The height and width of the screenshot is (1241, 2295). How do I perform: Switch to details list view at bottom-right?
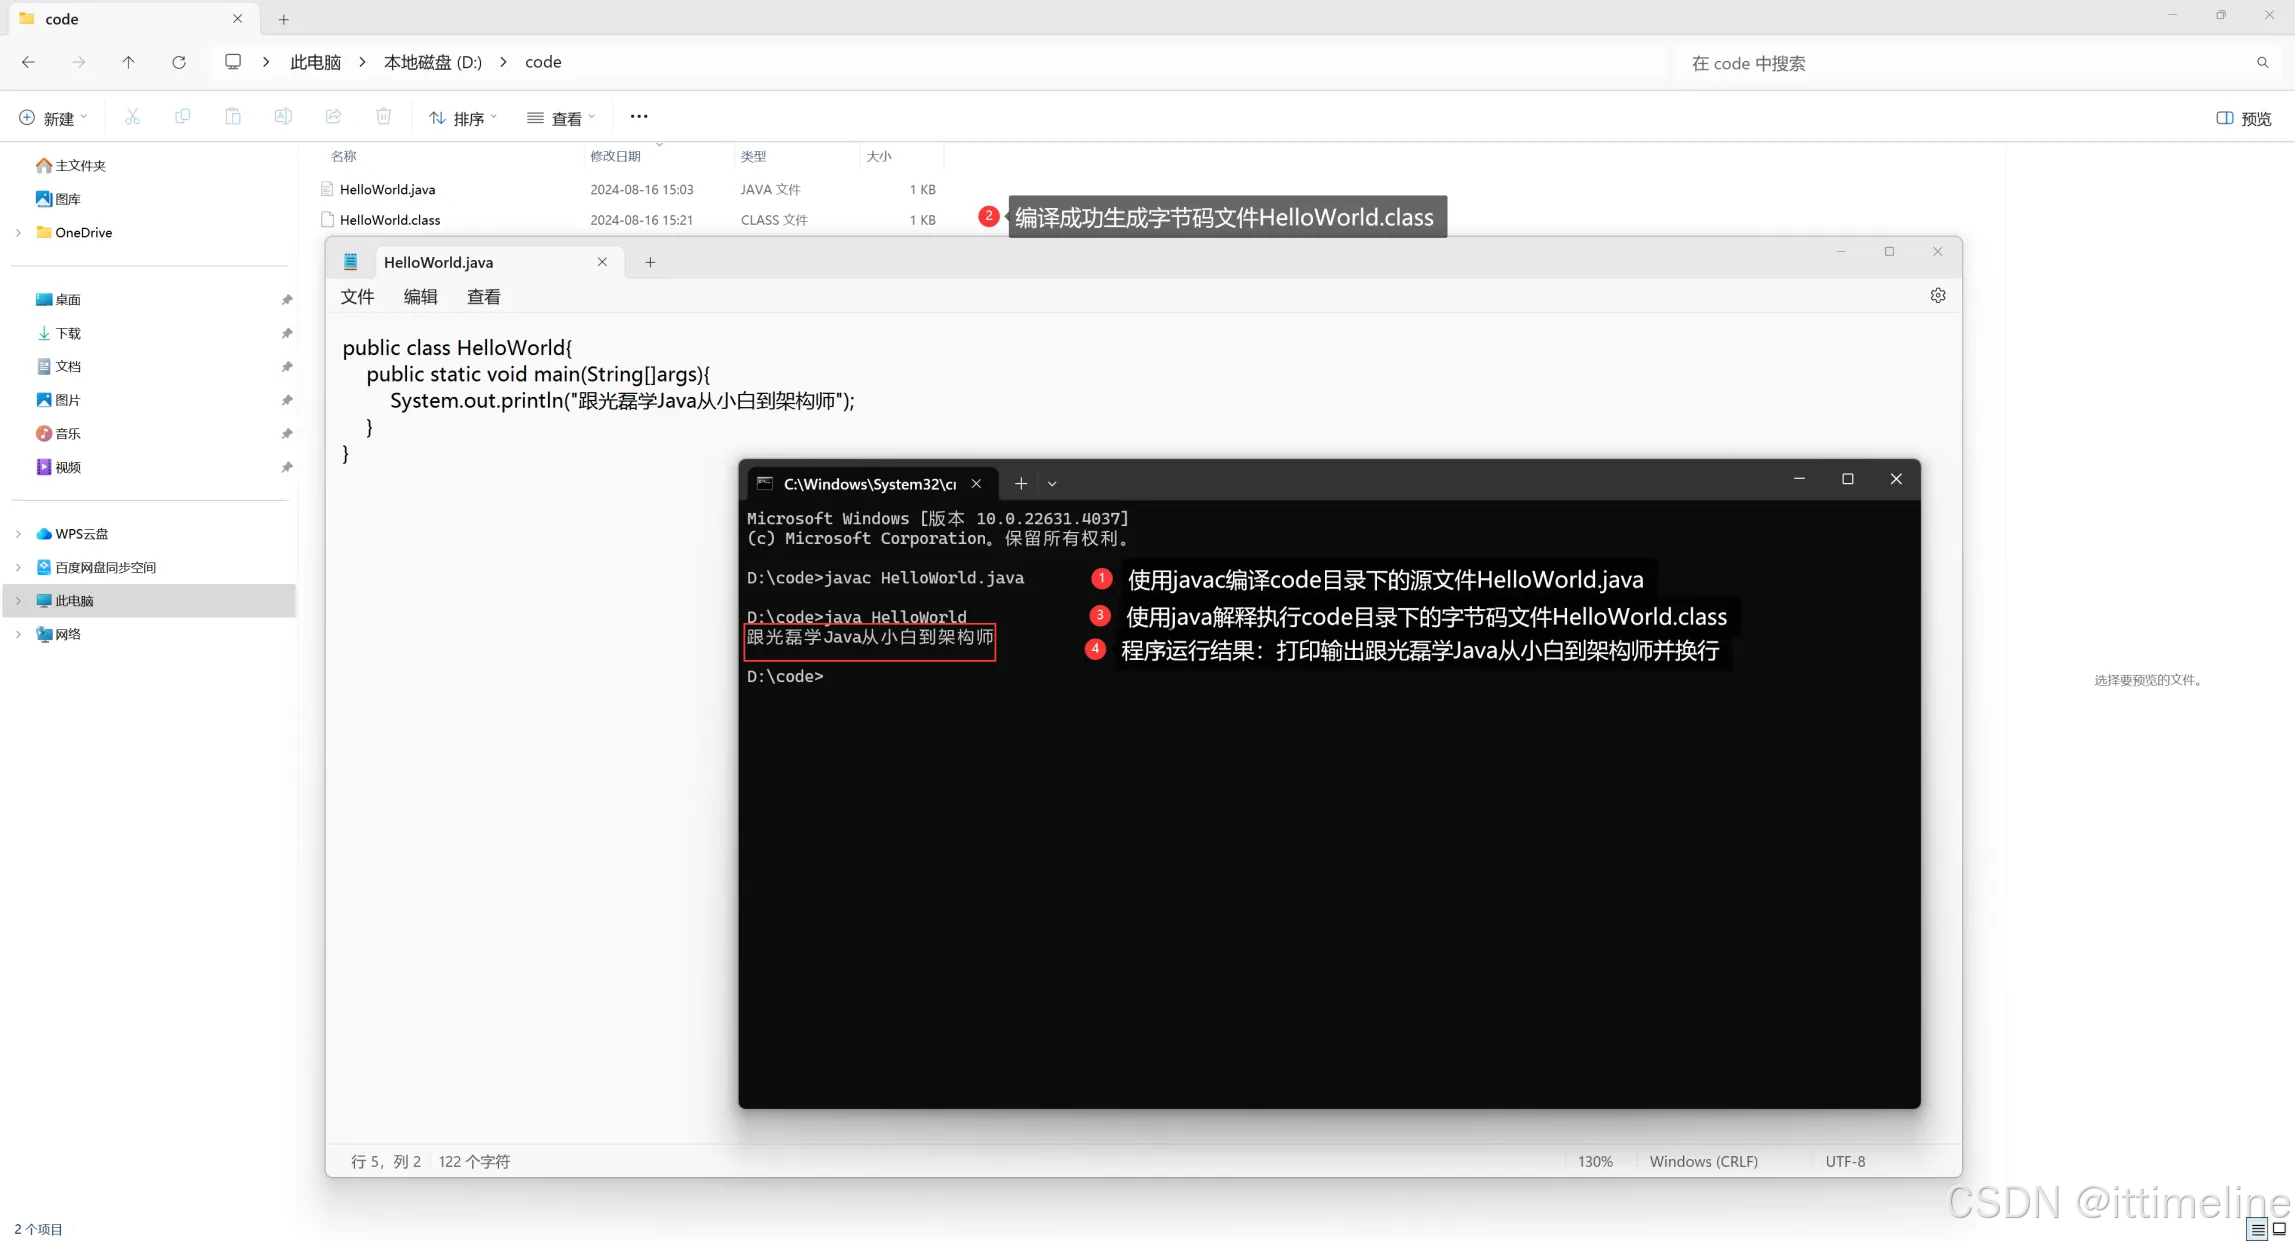(2258, 1229)
